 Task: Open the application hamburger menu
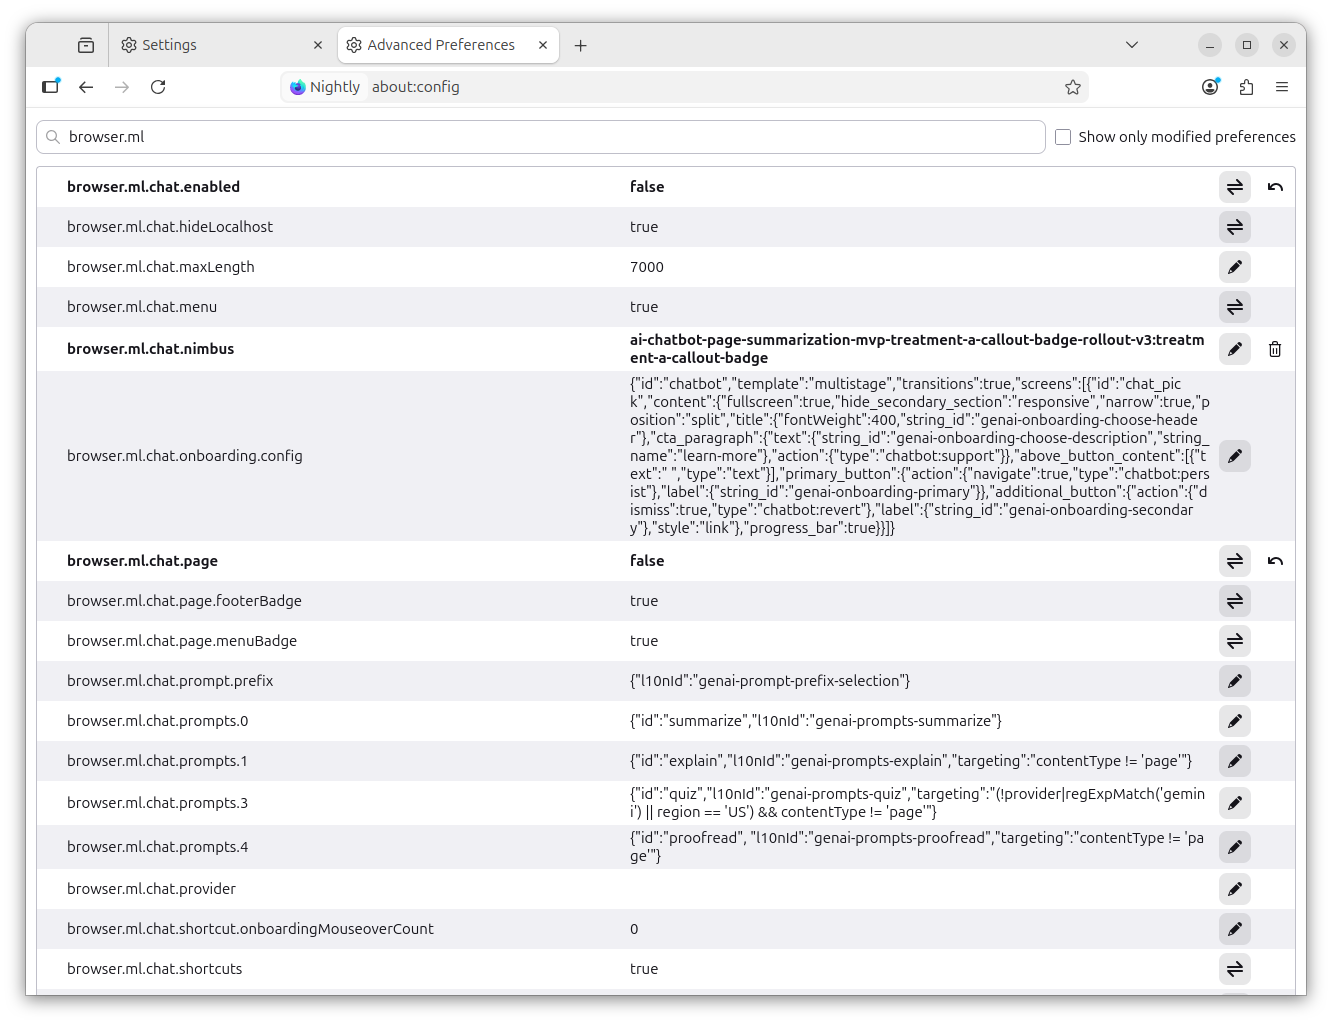pos(1282,87)
